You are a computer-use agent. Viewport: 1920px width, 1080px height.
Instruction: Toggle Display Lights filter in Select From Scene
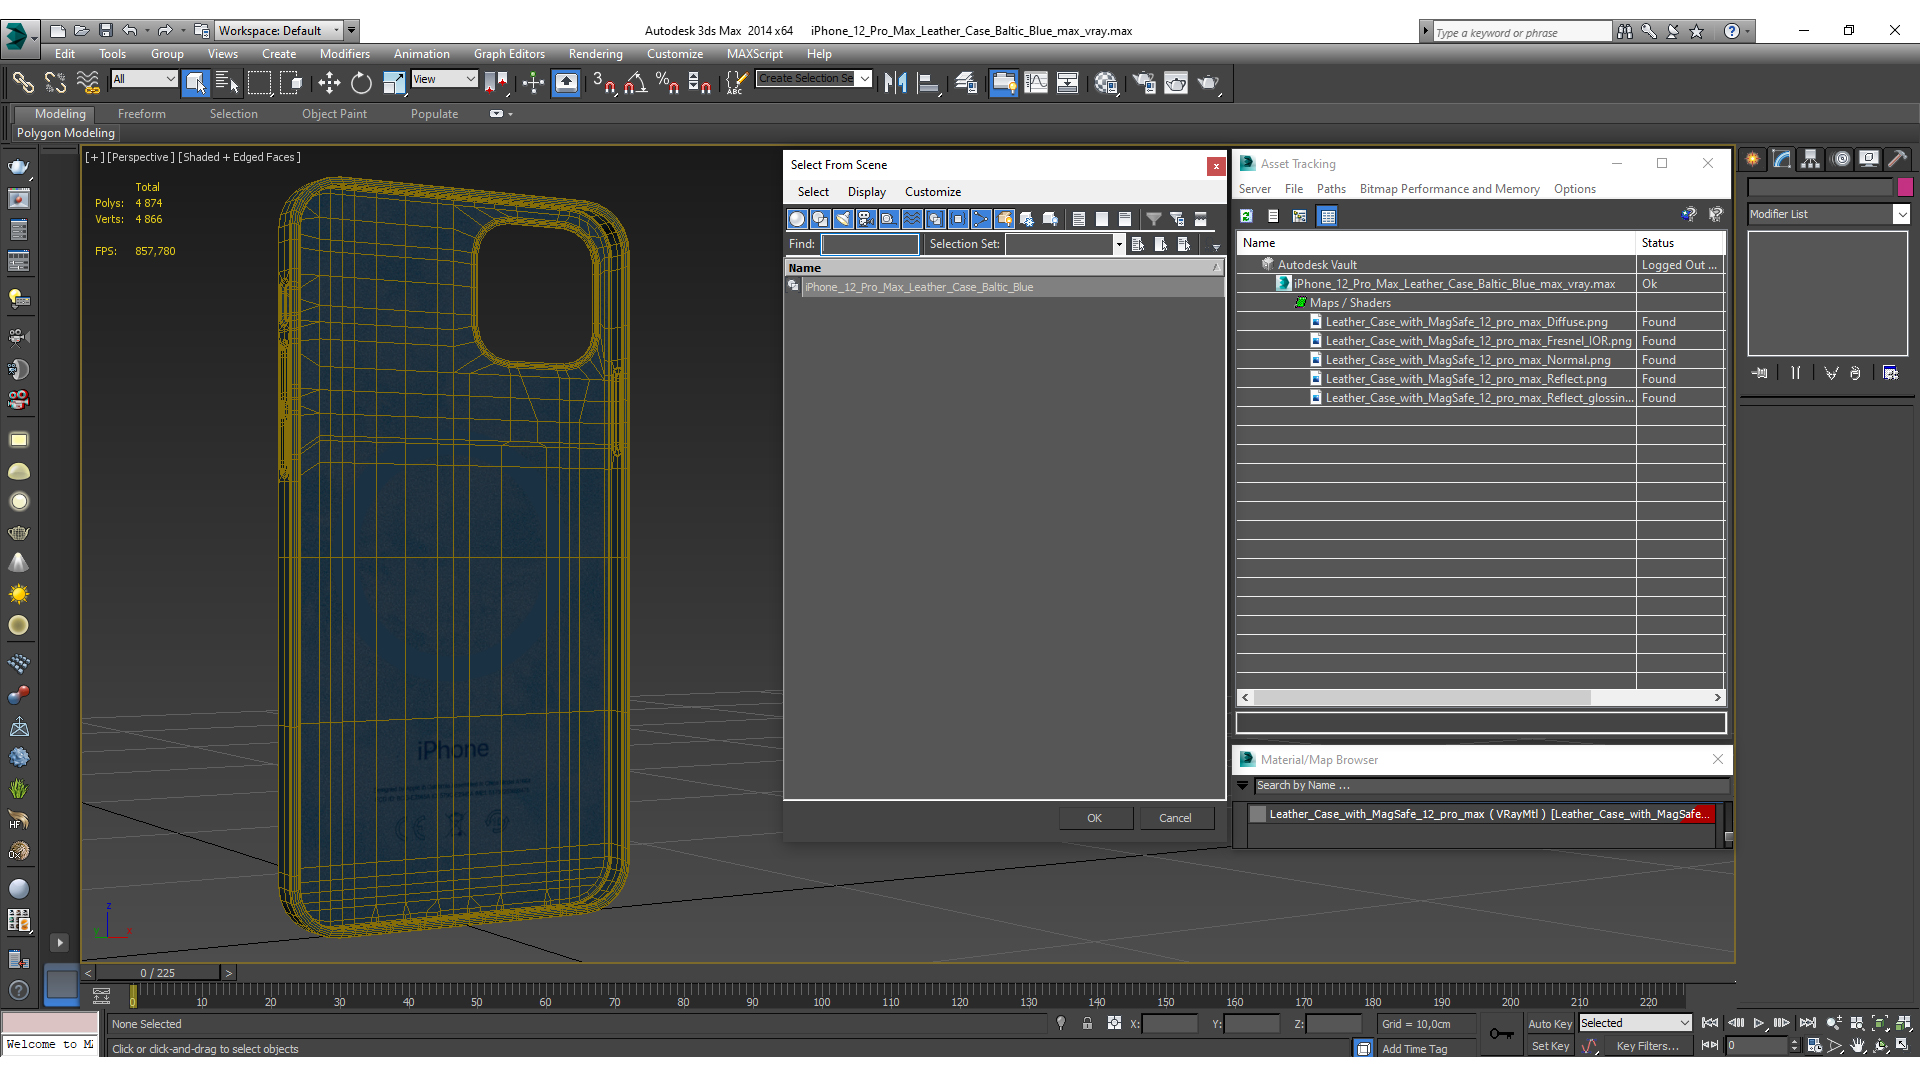point(843,219)
